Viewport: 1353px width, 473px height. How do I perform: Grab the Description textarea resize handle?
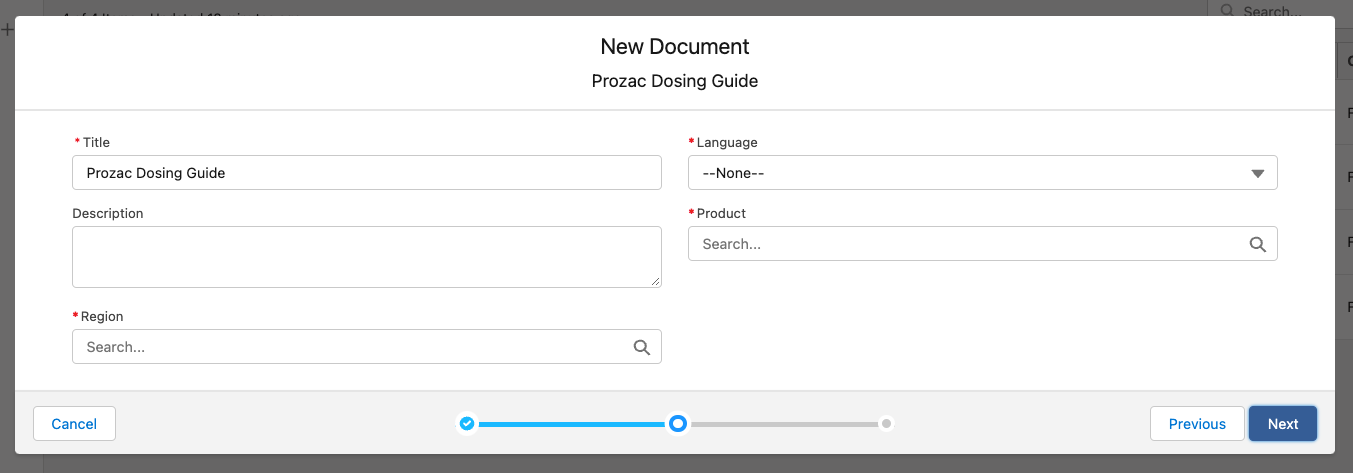tap(656, 282)
